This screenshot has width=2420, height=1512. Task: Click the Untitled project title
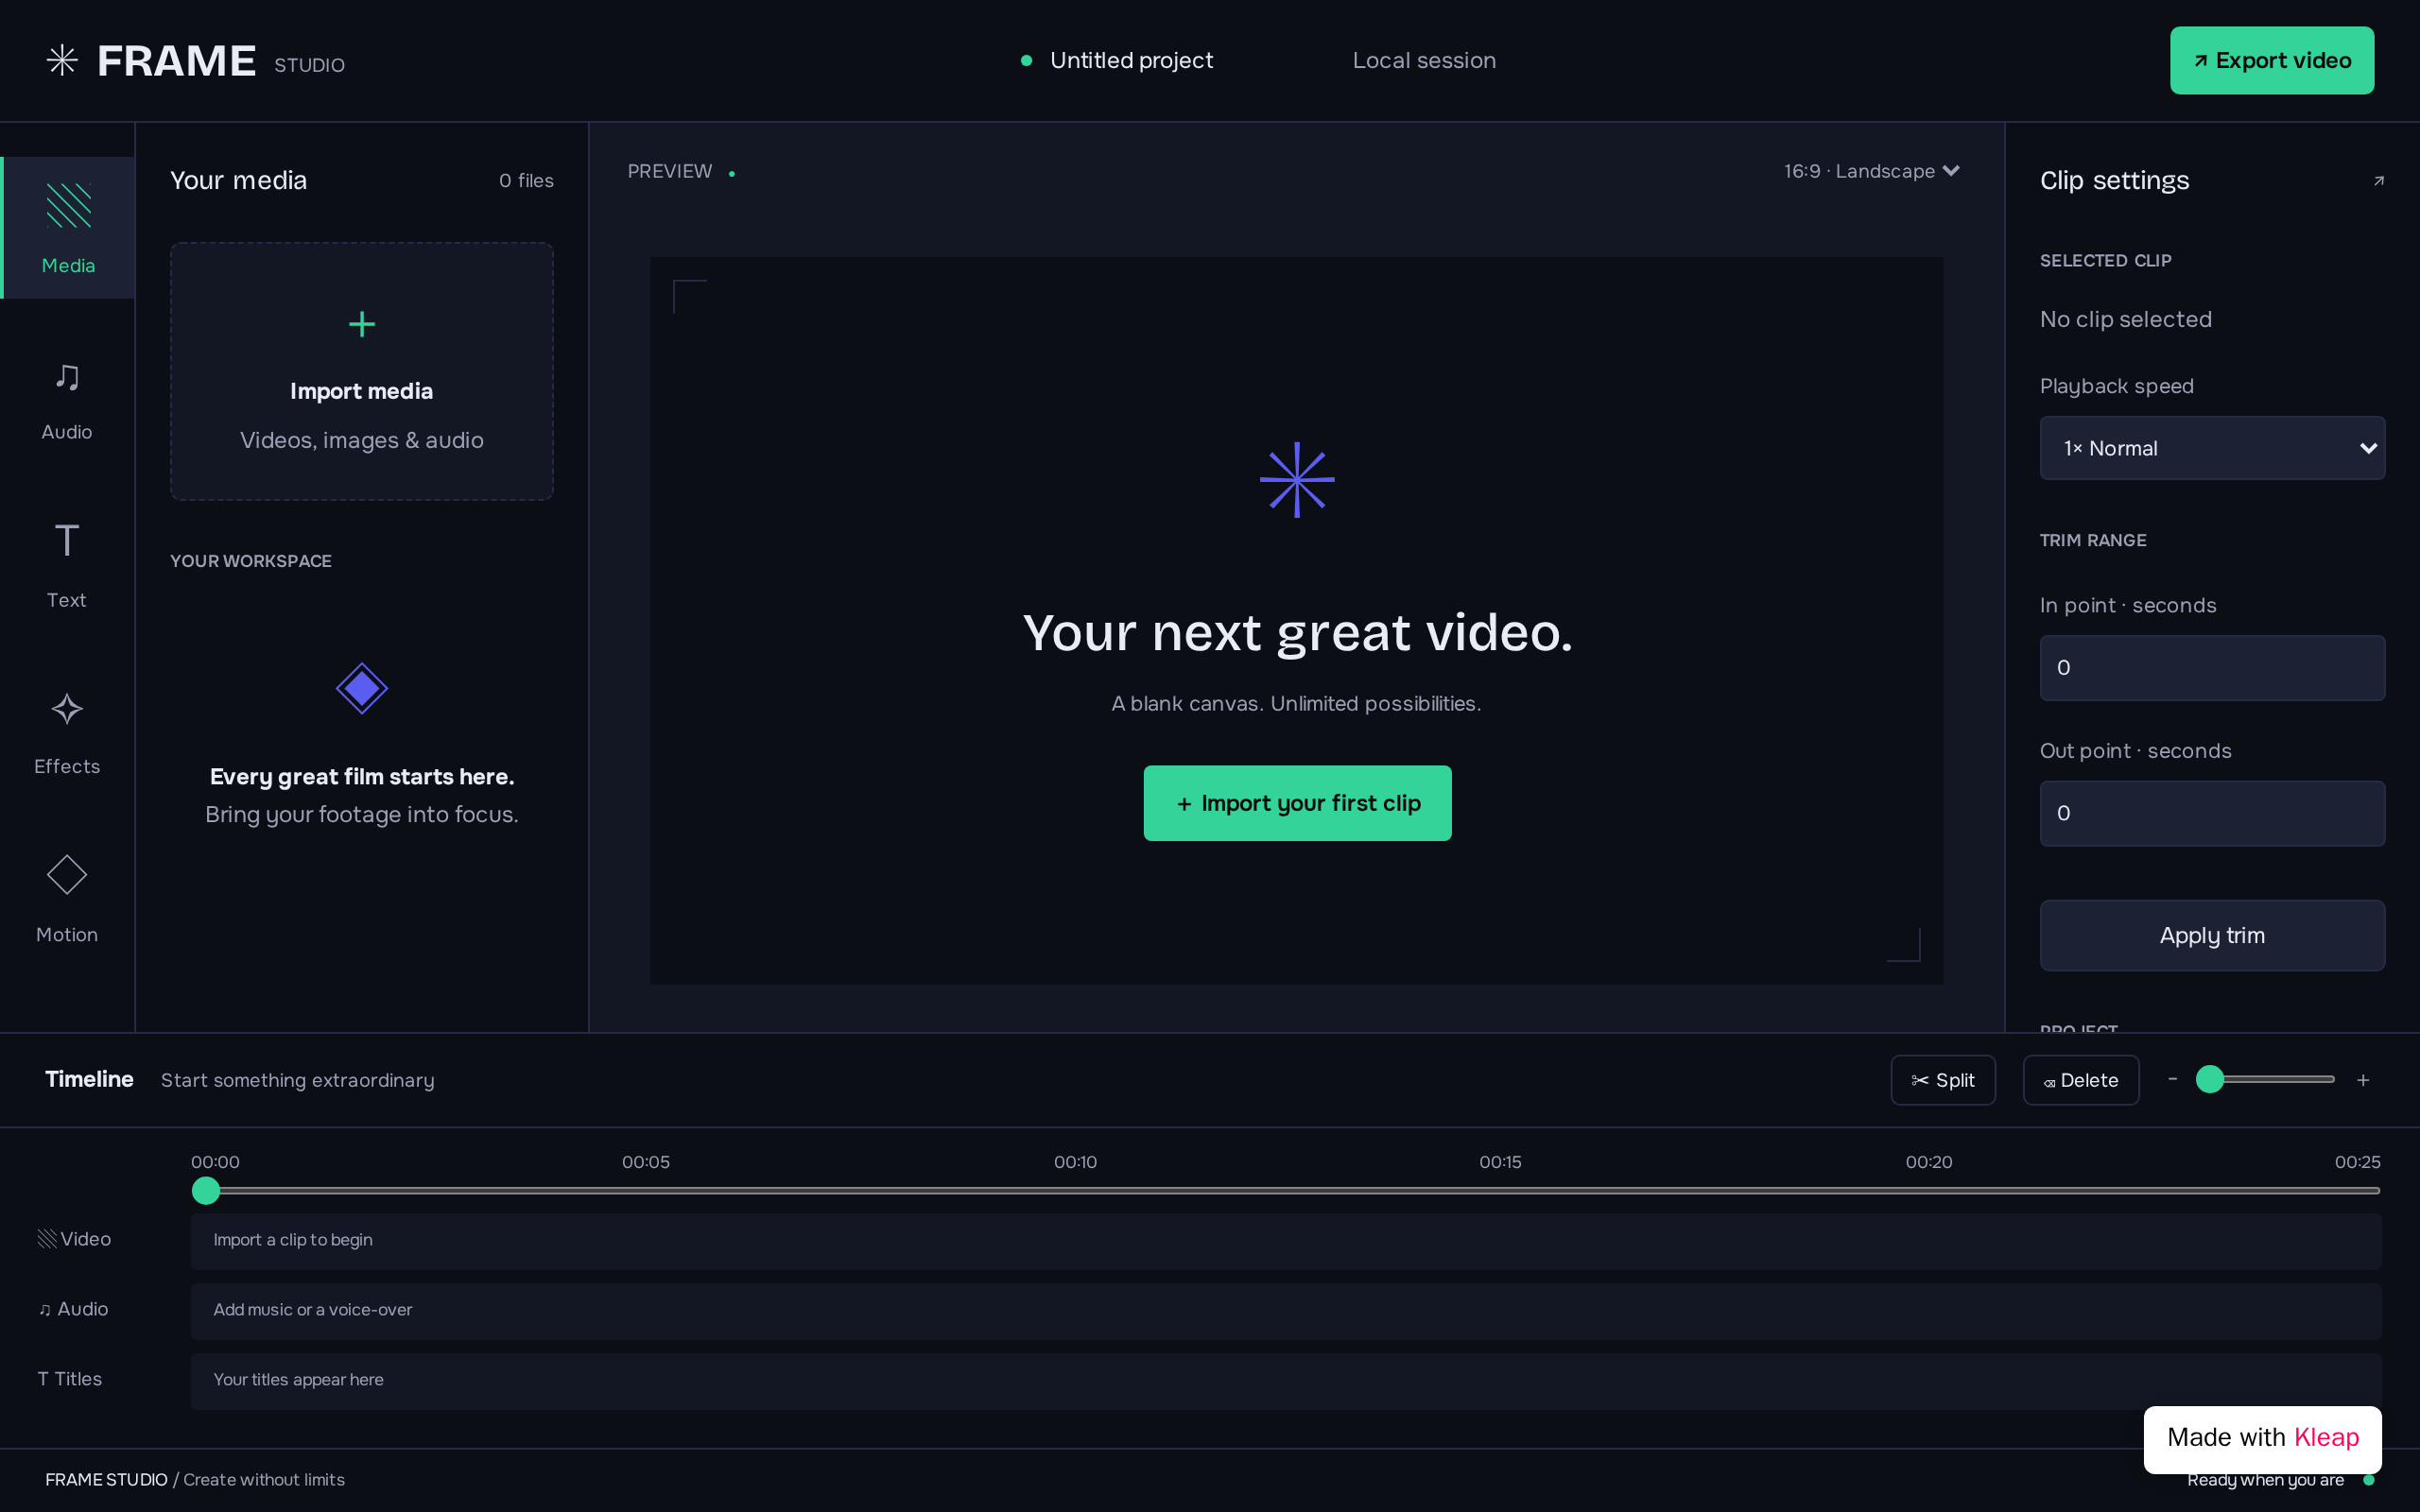[x=1131, y=60]
